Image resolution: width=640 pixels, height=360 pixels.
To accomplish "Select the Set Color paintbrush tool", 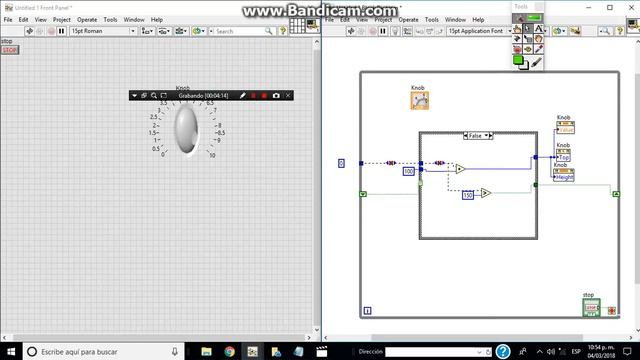I will tap(537, 62).
